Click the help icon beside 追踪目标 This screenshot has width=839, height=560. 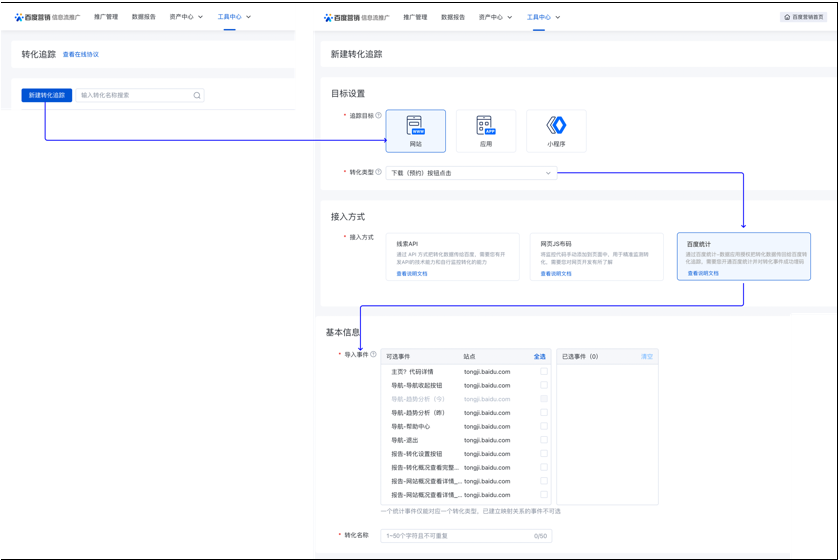pyautogui.click(x=378, y=116)
